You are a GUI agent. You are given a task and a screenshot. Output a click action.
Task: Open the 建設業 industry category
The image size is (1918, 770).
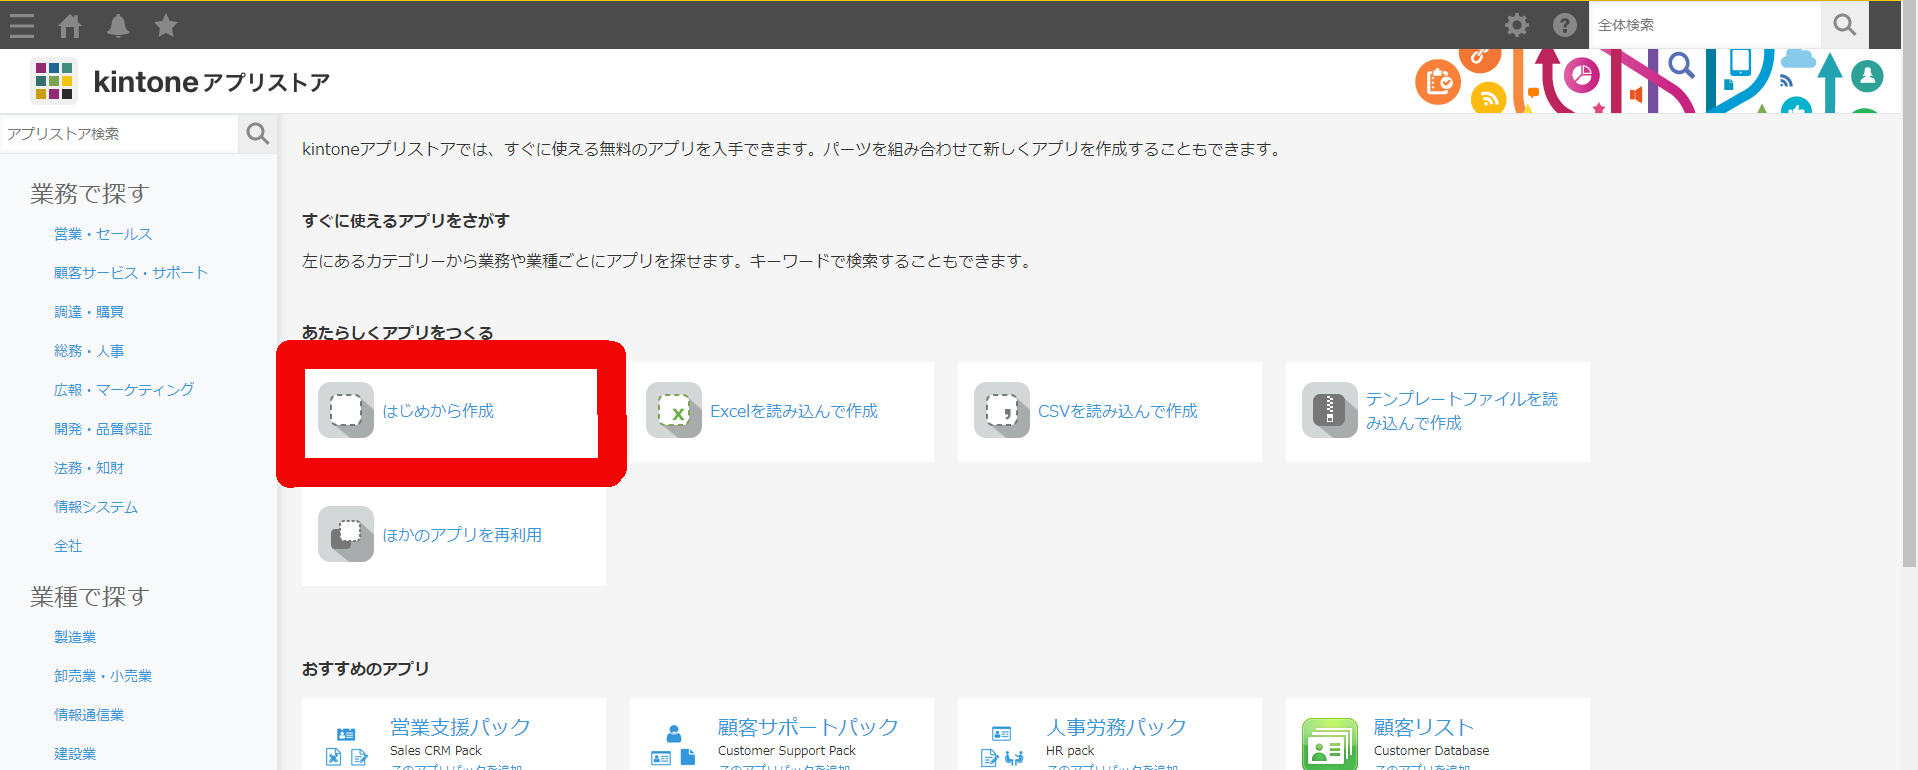(75, 754)
